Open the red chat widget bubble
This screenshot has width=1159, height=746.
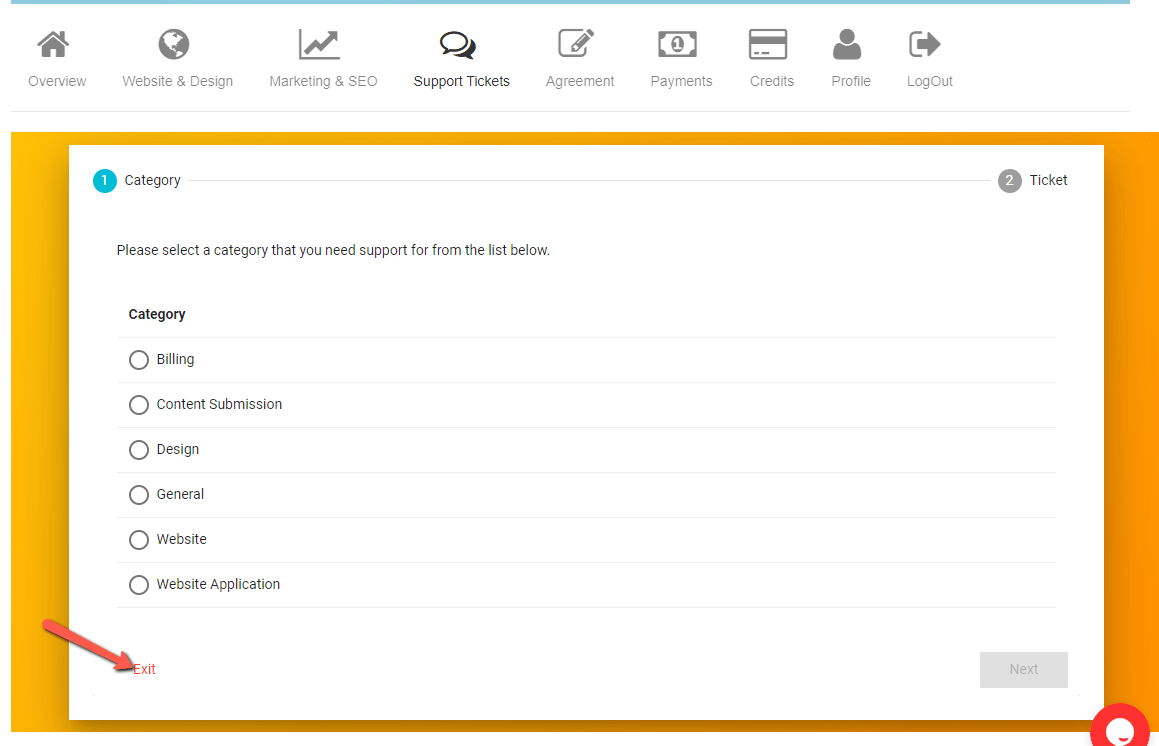point(1122,728)
